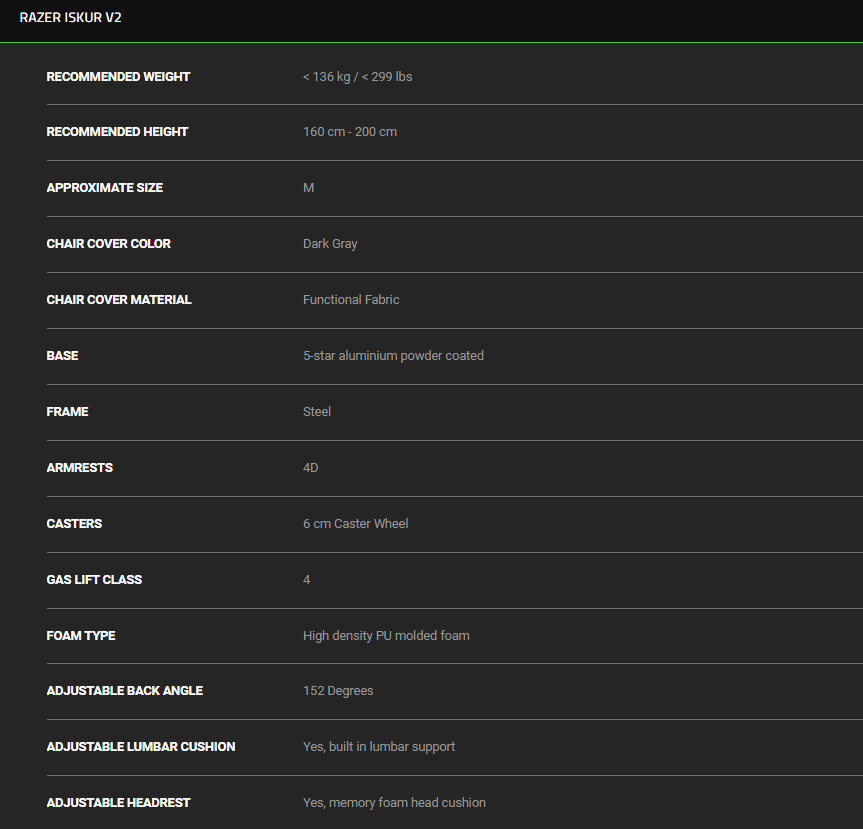863x829 pixels.
Task: Select the Recommended Height label
Action: click(117, 132)
